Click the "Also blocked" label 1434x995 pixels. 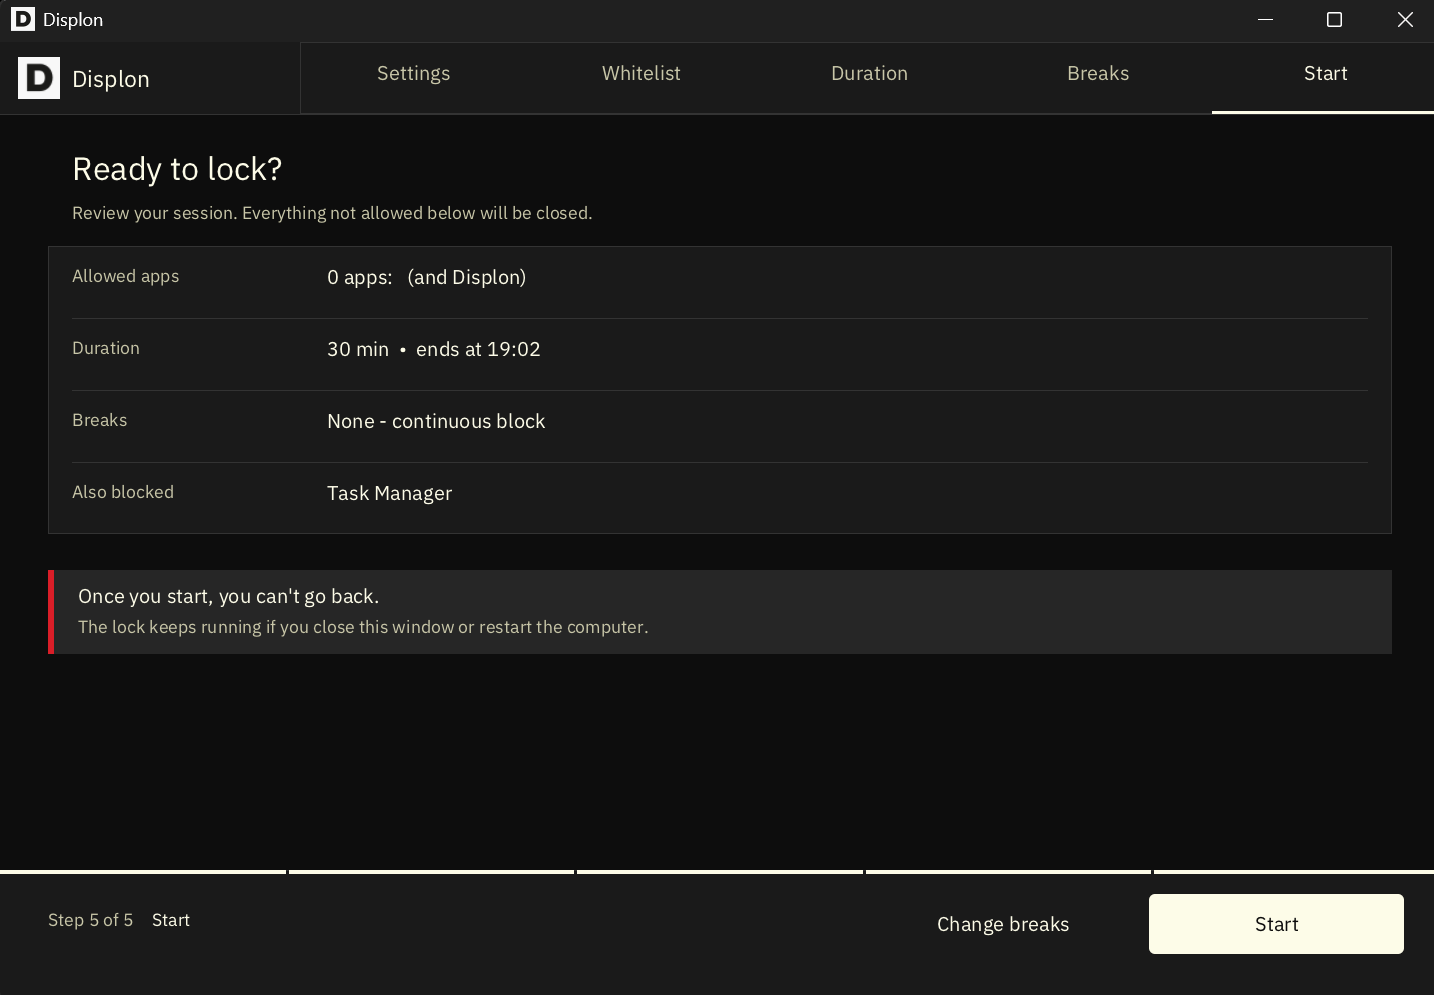122,492
